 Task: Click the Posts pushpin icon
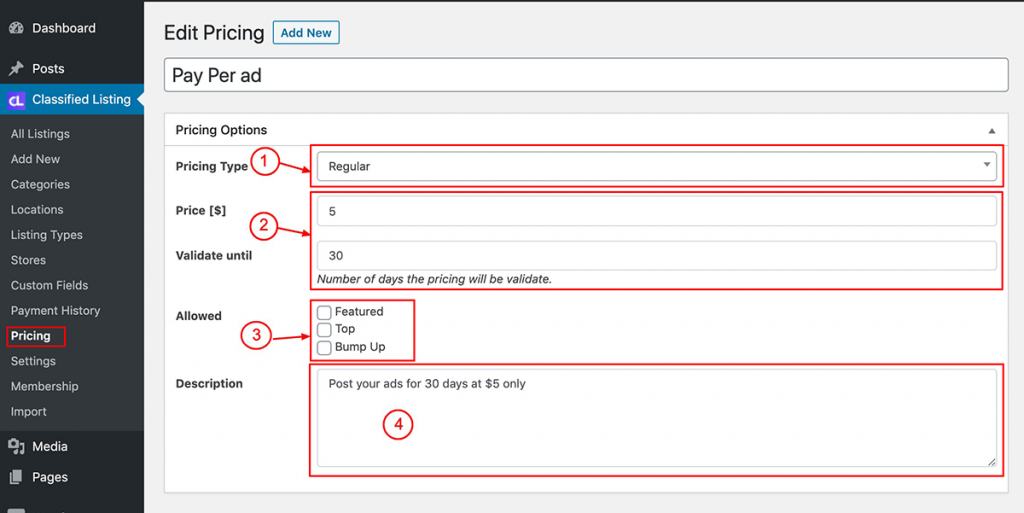pyautogui.click(x=16, y=69)
